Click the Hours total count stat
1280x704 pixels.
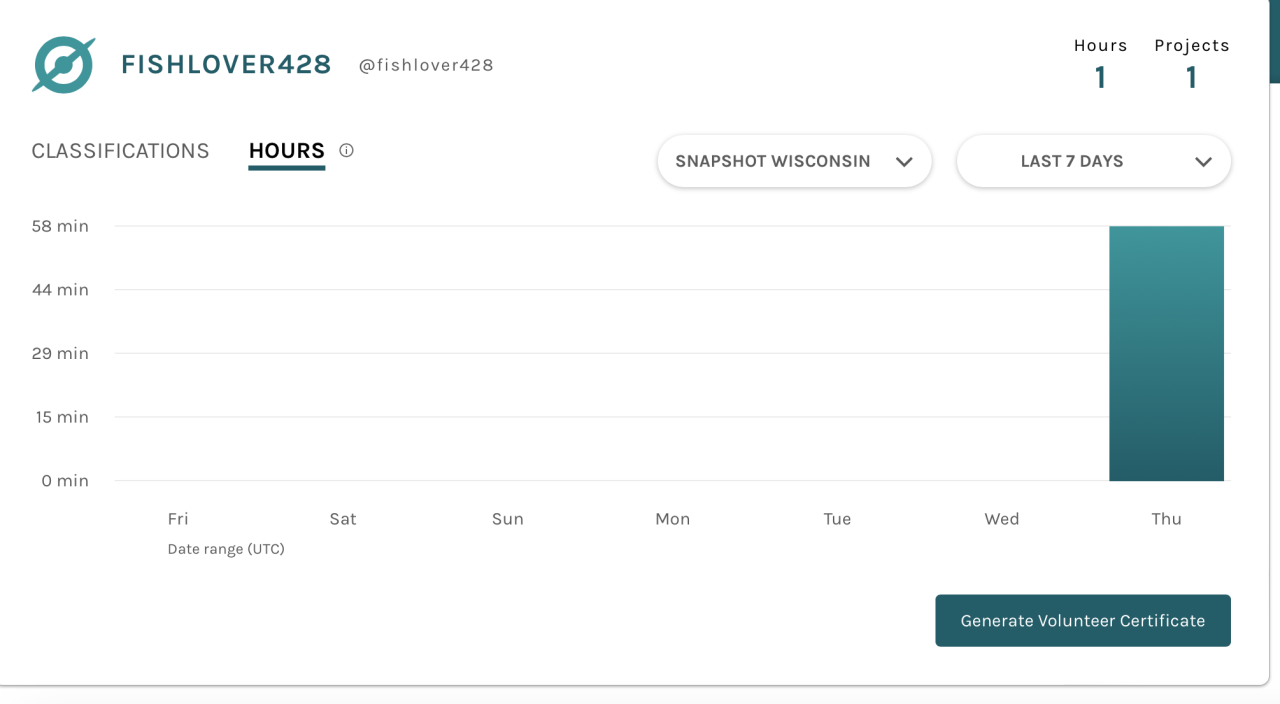click(x=1100, y=77)
